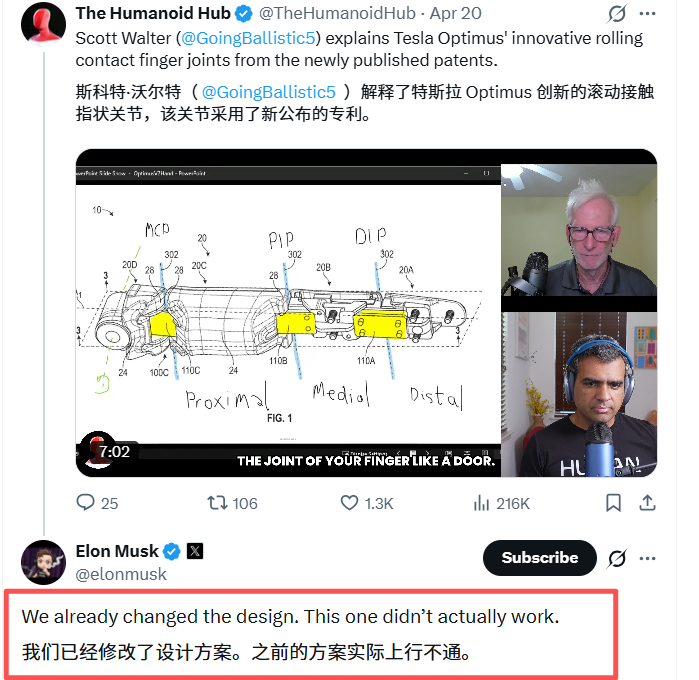Open Elon Musk's profile avatar

point(44,562)
